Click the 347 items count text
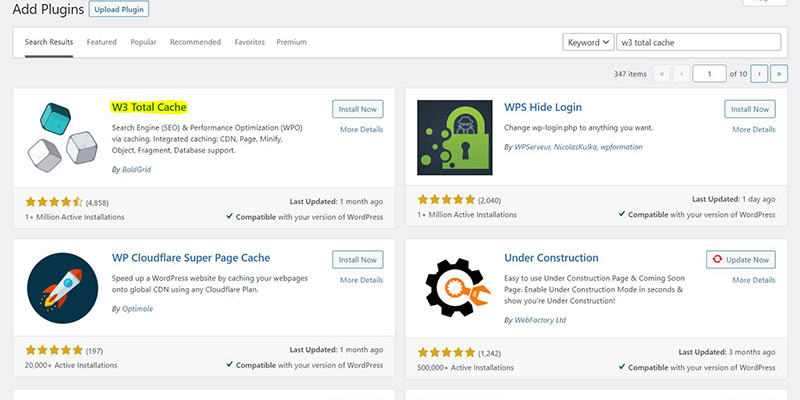The width and height of the screenshot is (800, 400). point(630,74)
